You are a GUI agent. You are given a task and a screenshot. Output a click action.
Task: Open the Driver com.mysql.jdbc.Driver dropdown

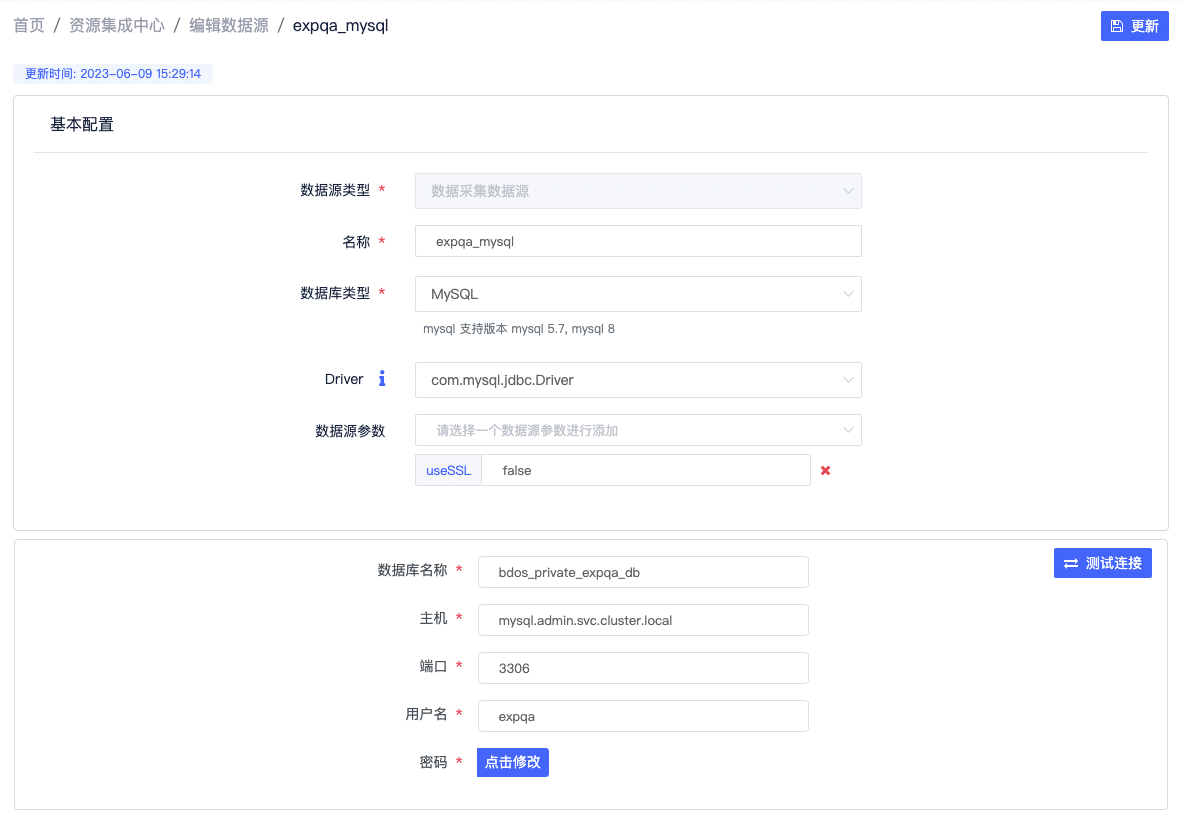tap(638, 380)
